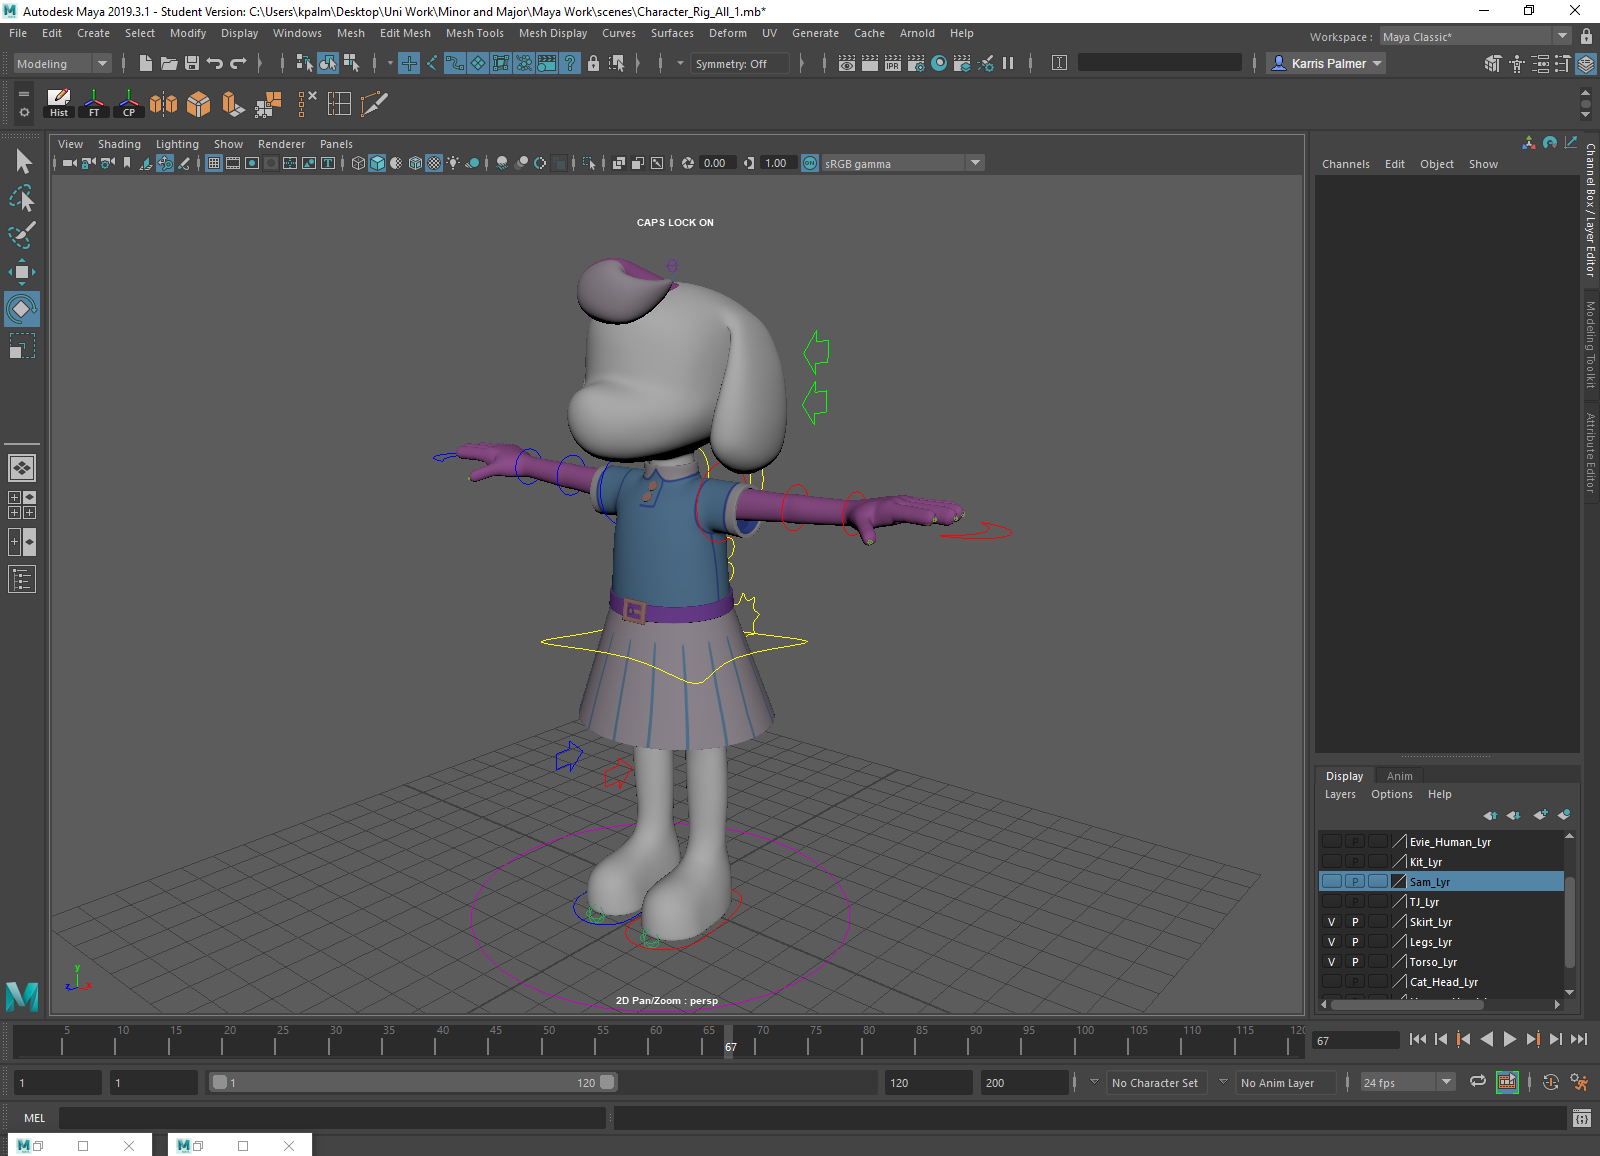Viewport: 1600px width, 1156px height.
Task: Activate the Lasso Select tool
Action: [x=23, y=198]
